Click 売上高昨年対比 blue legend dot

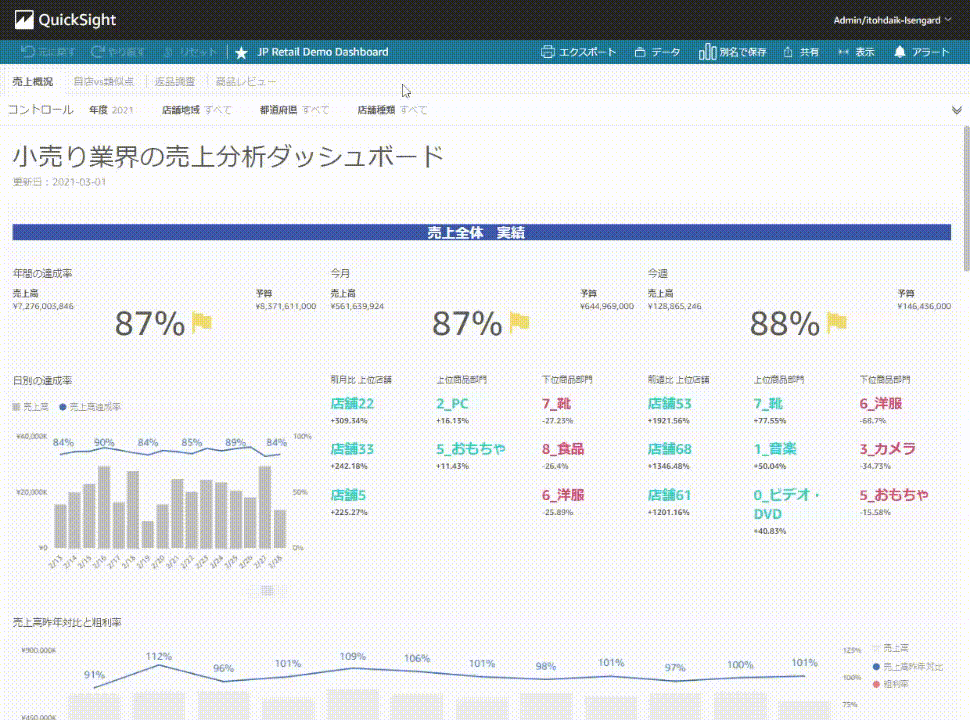876,667
